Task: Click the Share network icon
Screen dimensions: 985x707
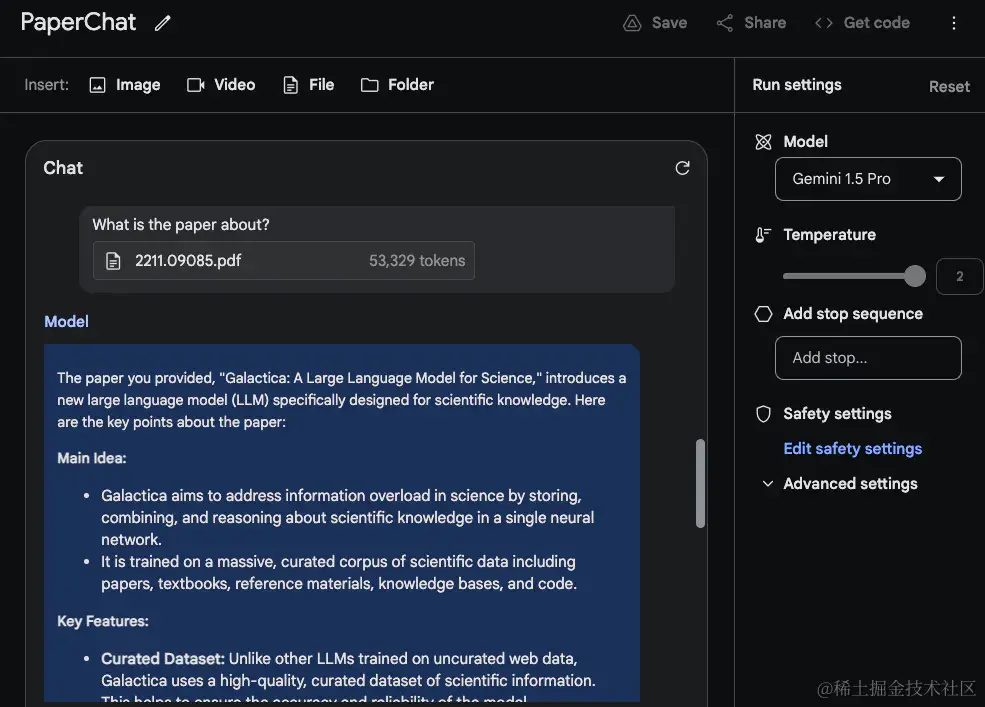Action: click(x=724, y=23)
